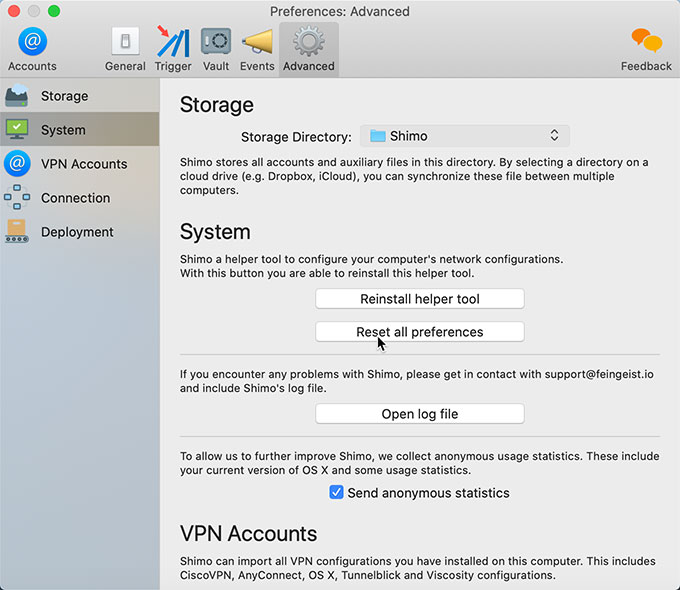Click Reset all preferences button
This screenshot has width=680, height=590.
pos(420,332)
